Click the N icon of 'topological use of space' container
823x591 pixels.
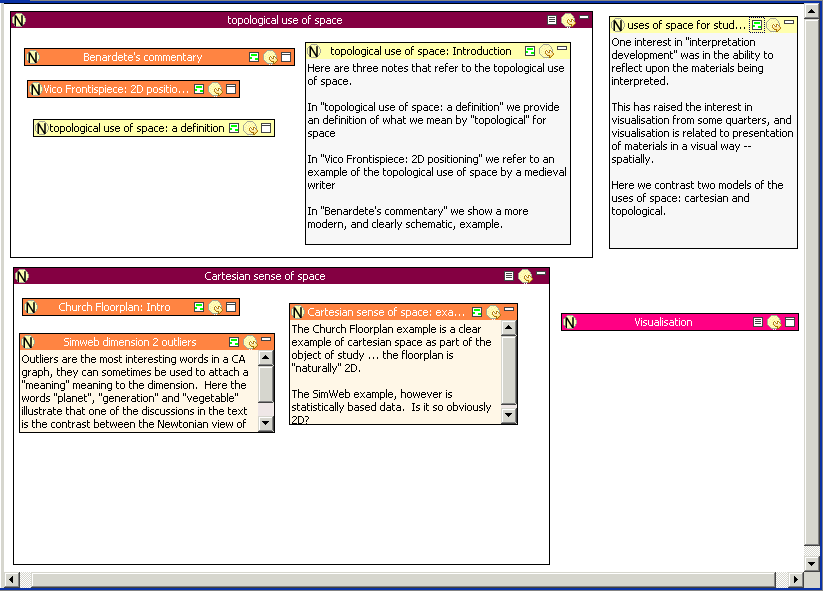click(19, 20)
